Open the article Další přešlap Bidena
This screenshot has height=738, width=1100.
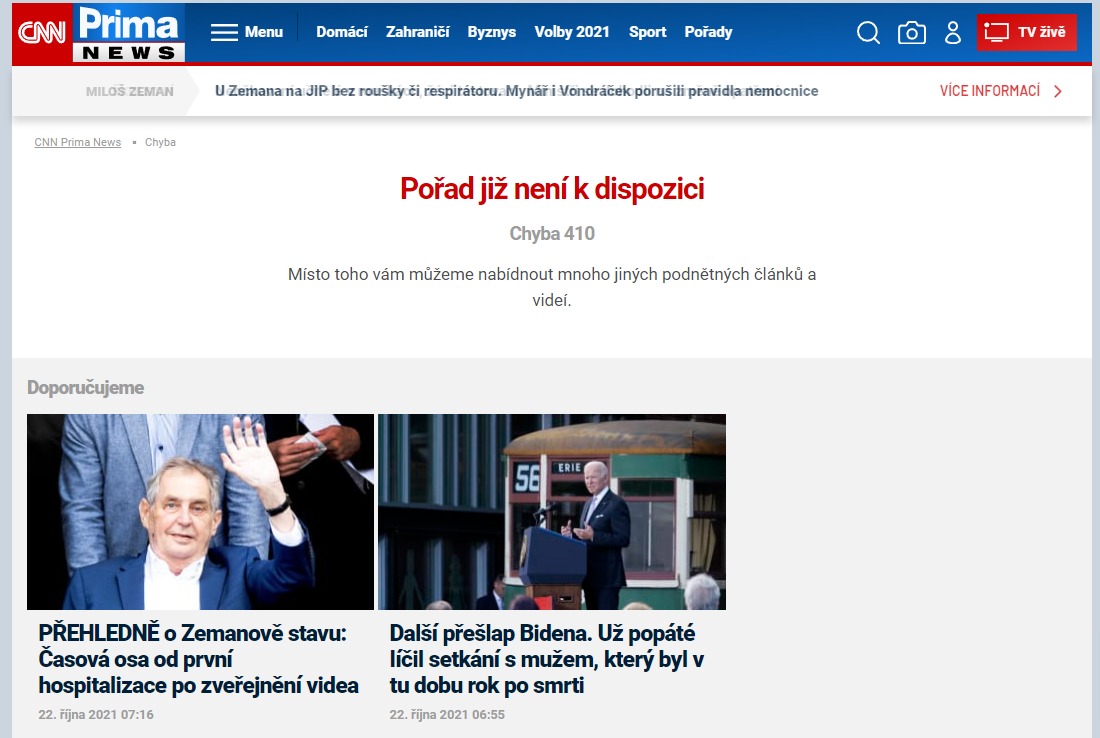pos(546,659)
